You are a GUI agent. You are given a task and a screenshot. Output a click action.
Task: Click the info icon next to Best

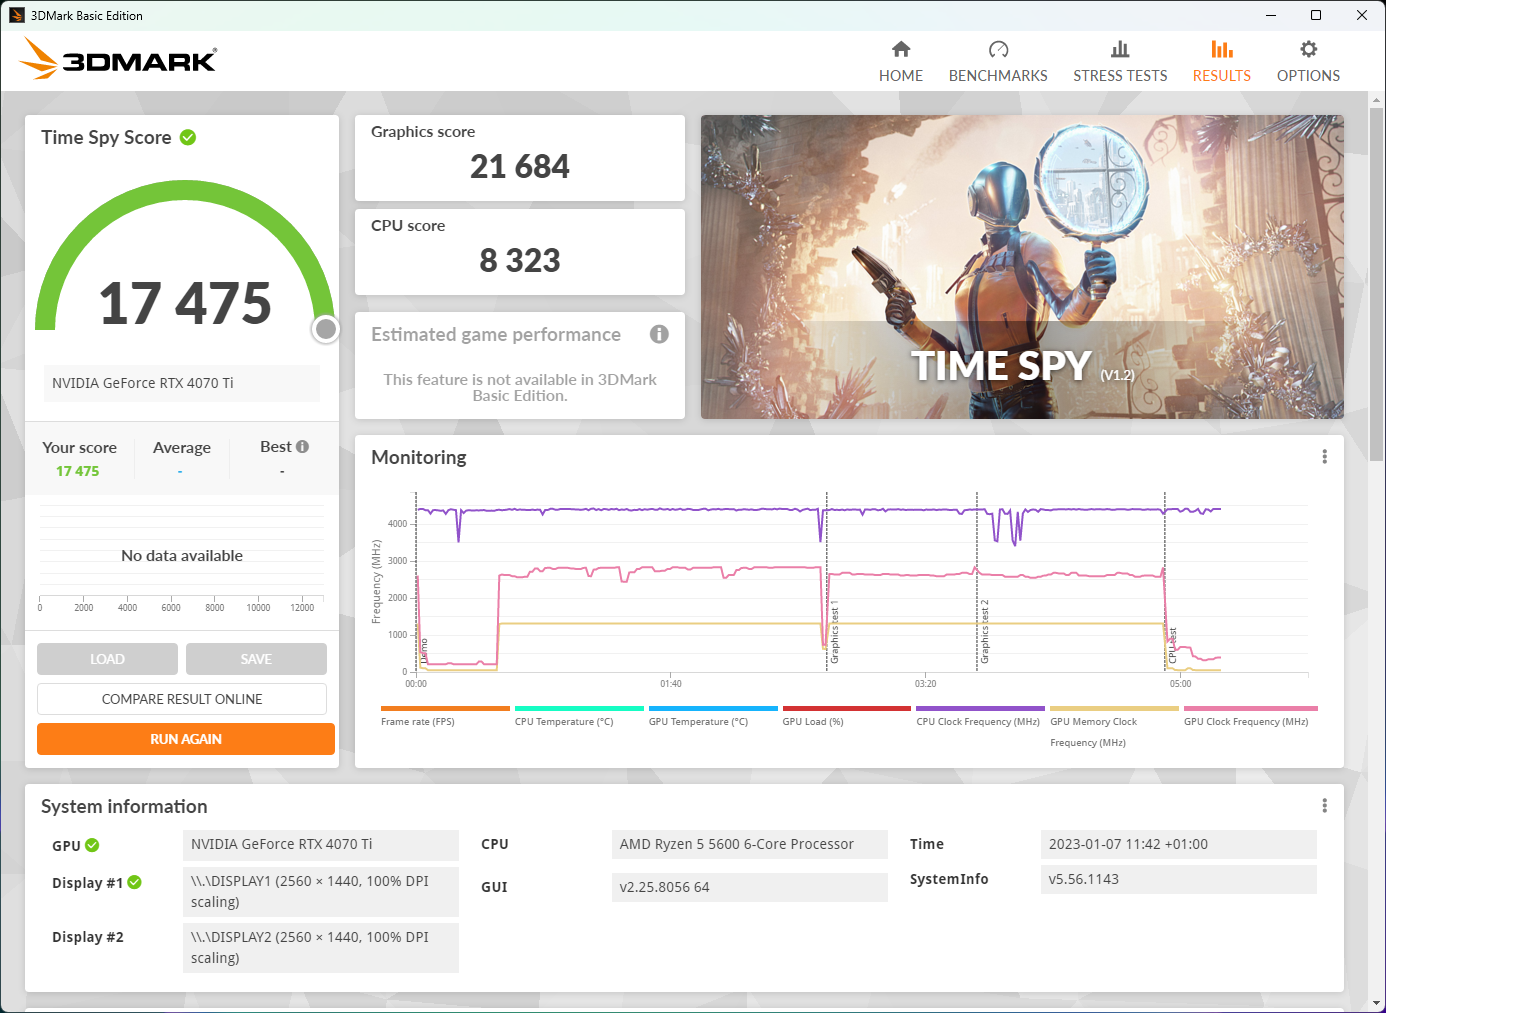coord(302,447)
